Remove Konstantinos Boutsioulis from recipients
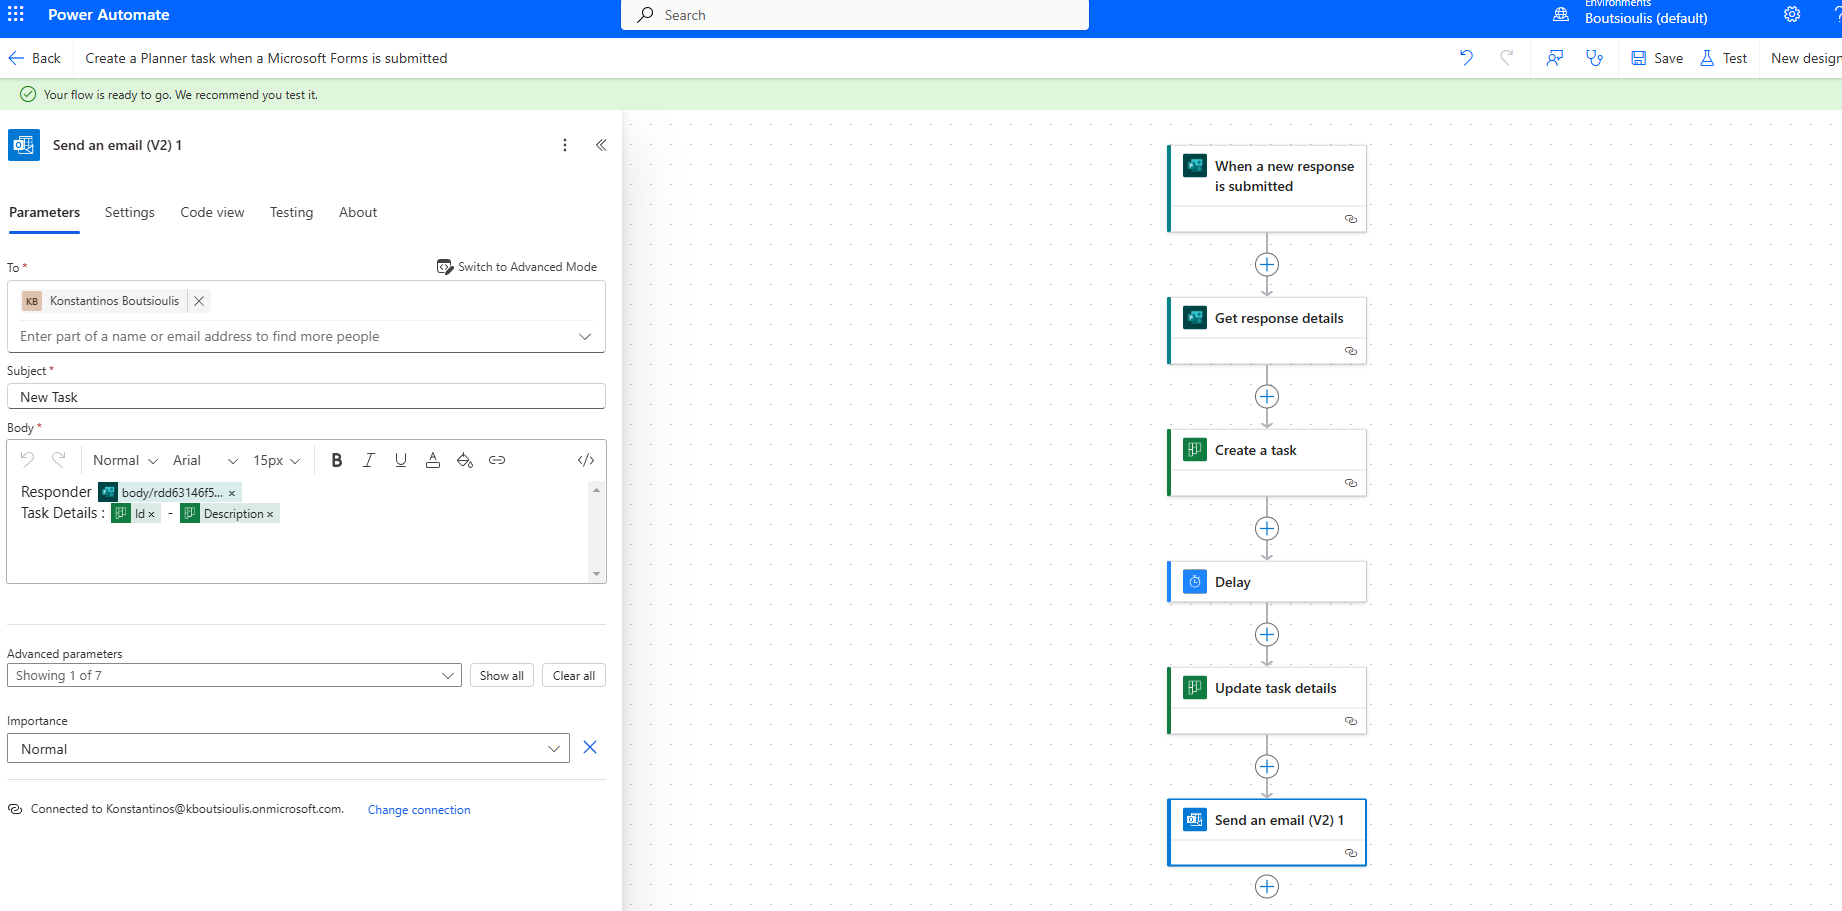 199,301
